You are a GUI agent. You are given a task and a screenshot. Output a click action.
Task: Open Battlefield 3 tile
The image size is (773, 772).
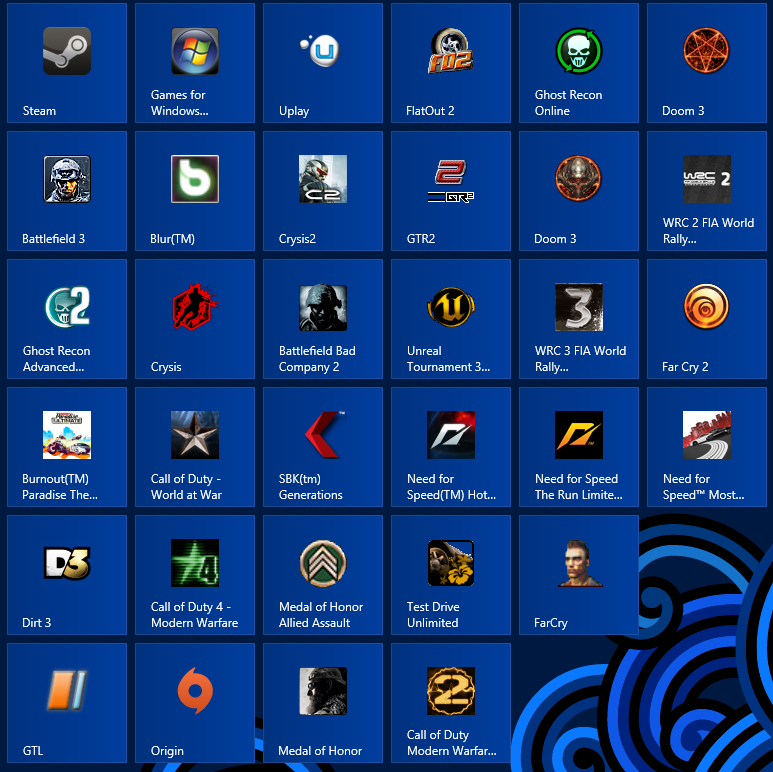pos(67,191)
